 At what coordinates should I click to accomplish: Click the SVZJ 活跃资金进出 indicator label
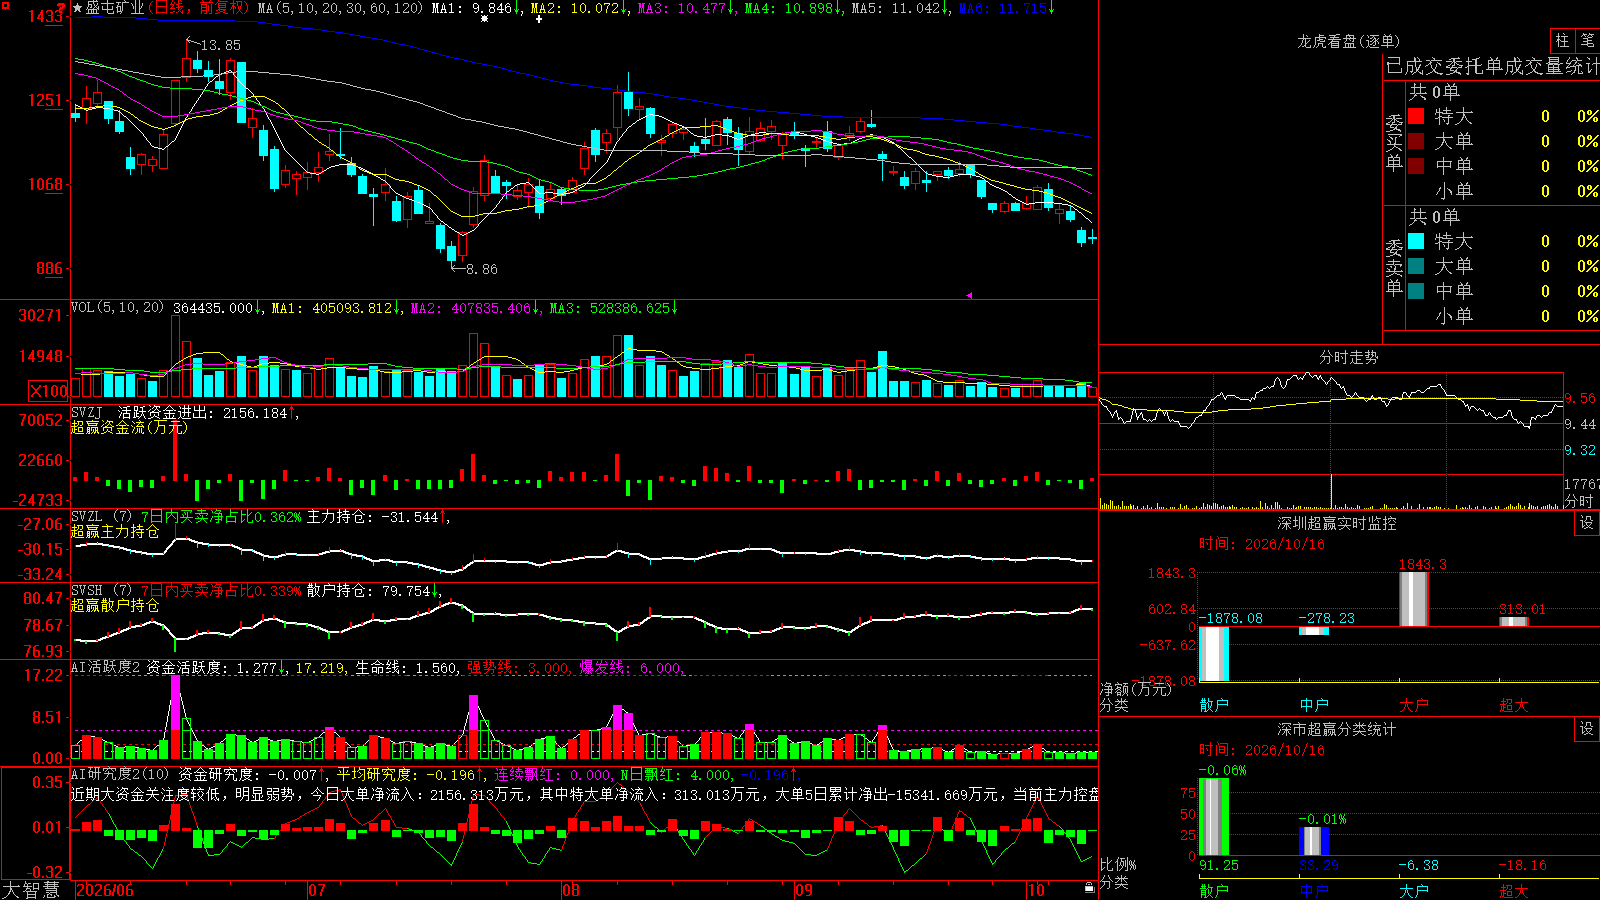point(144,413)
